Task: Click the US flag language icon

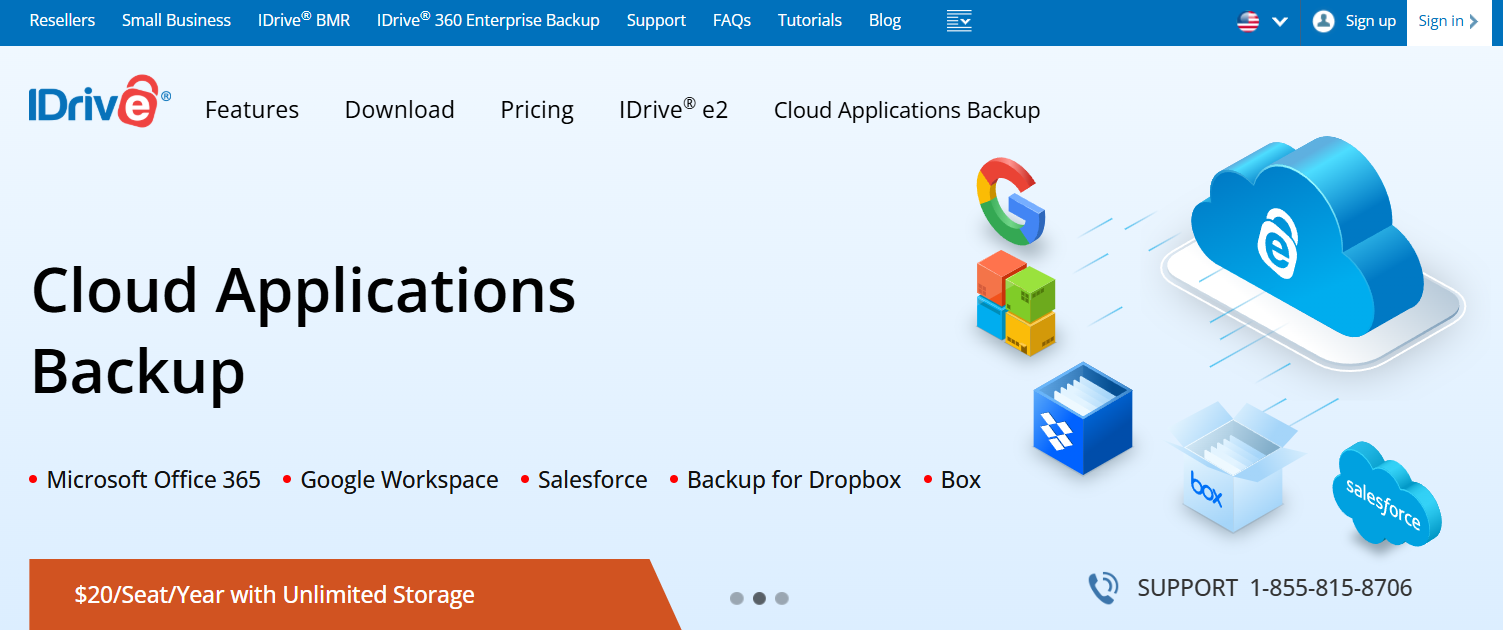Action: point(1248,21)
